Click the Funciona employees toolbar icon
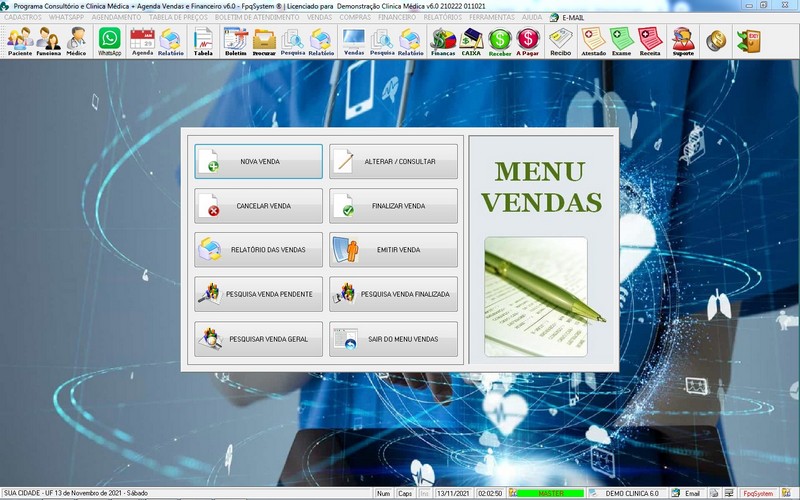This screenshot has width=800, height=500. coord(48,41)
